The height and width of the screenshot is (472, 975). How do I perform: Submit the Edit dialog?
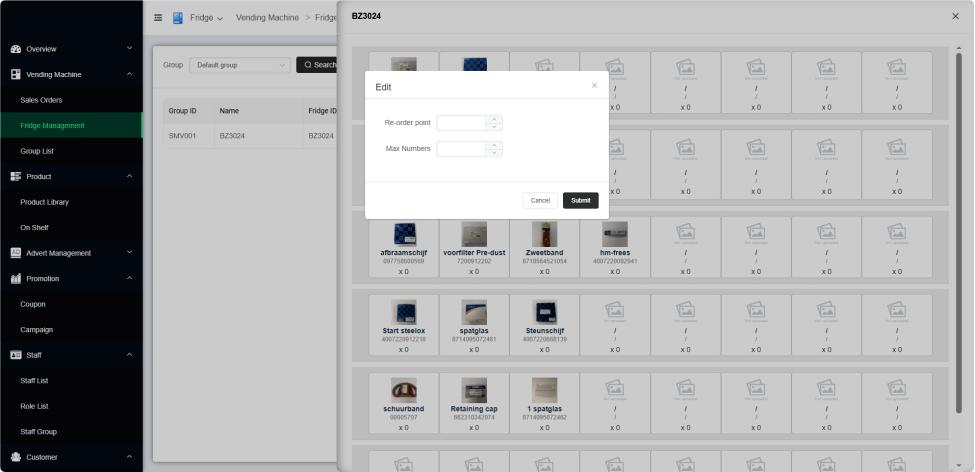(x=581, y=200)
